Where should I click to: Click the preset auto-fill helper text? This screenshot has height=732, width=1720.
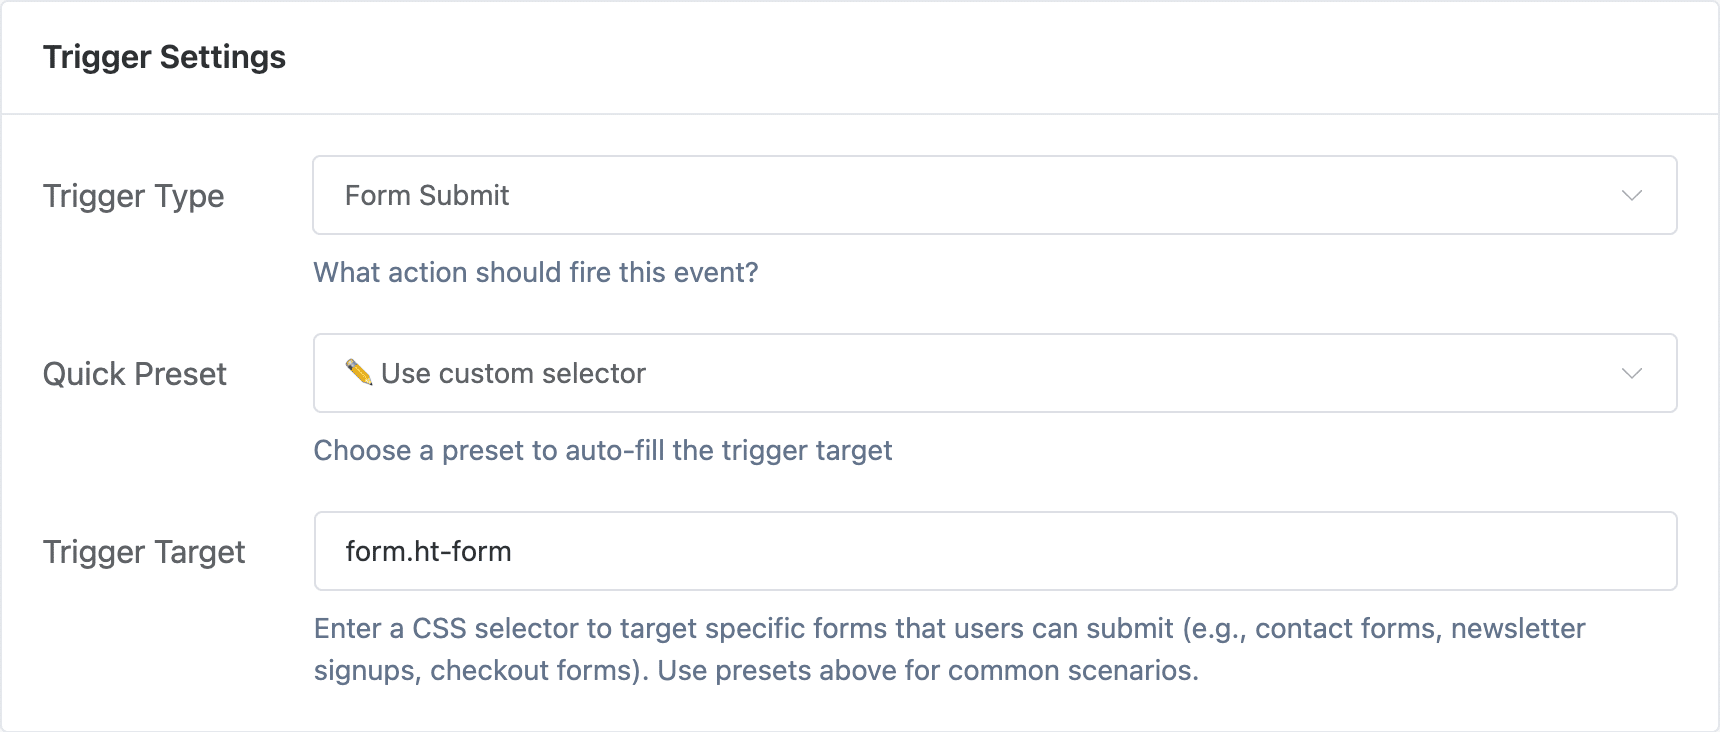pos(602,450)
